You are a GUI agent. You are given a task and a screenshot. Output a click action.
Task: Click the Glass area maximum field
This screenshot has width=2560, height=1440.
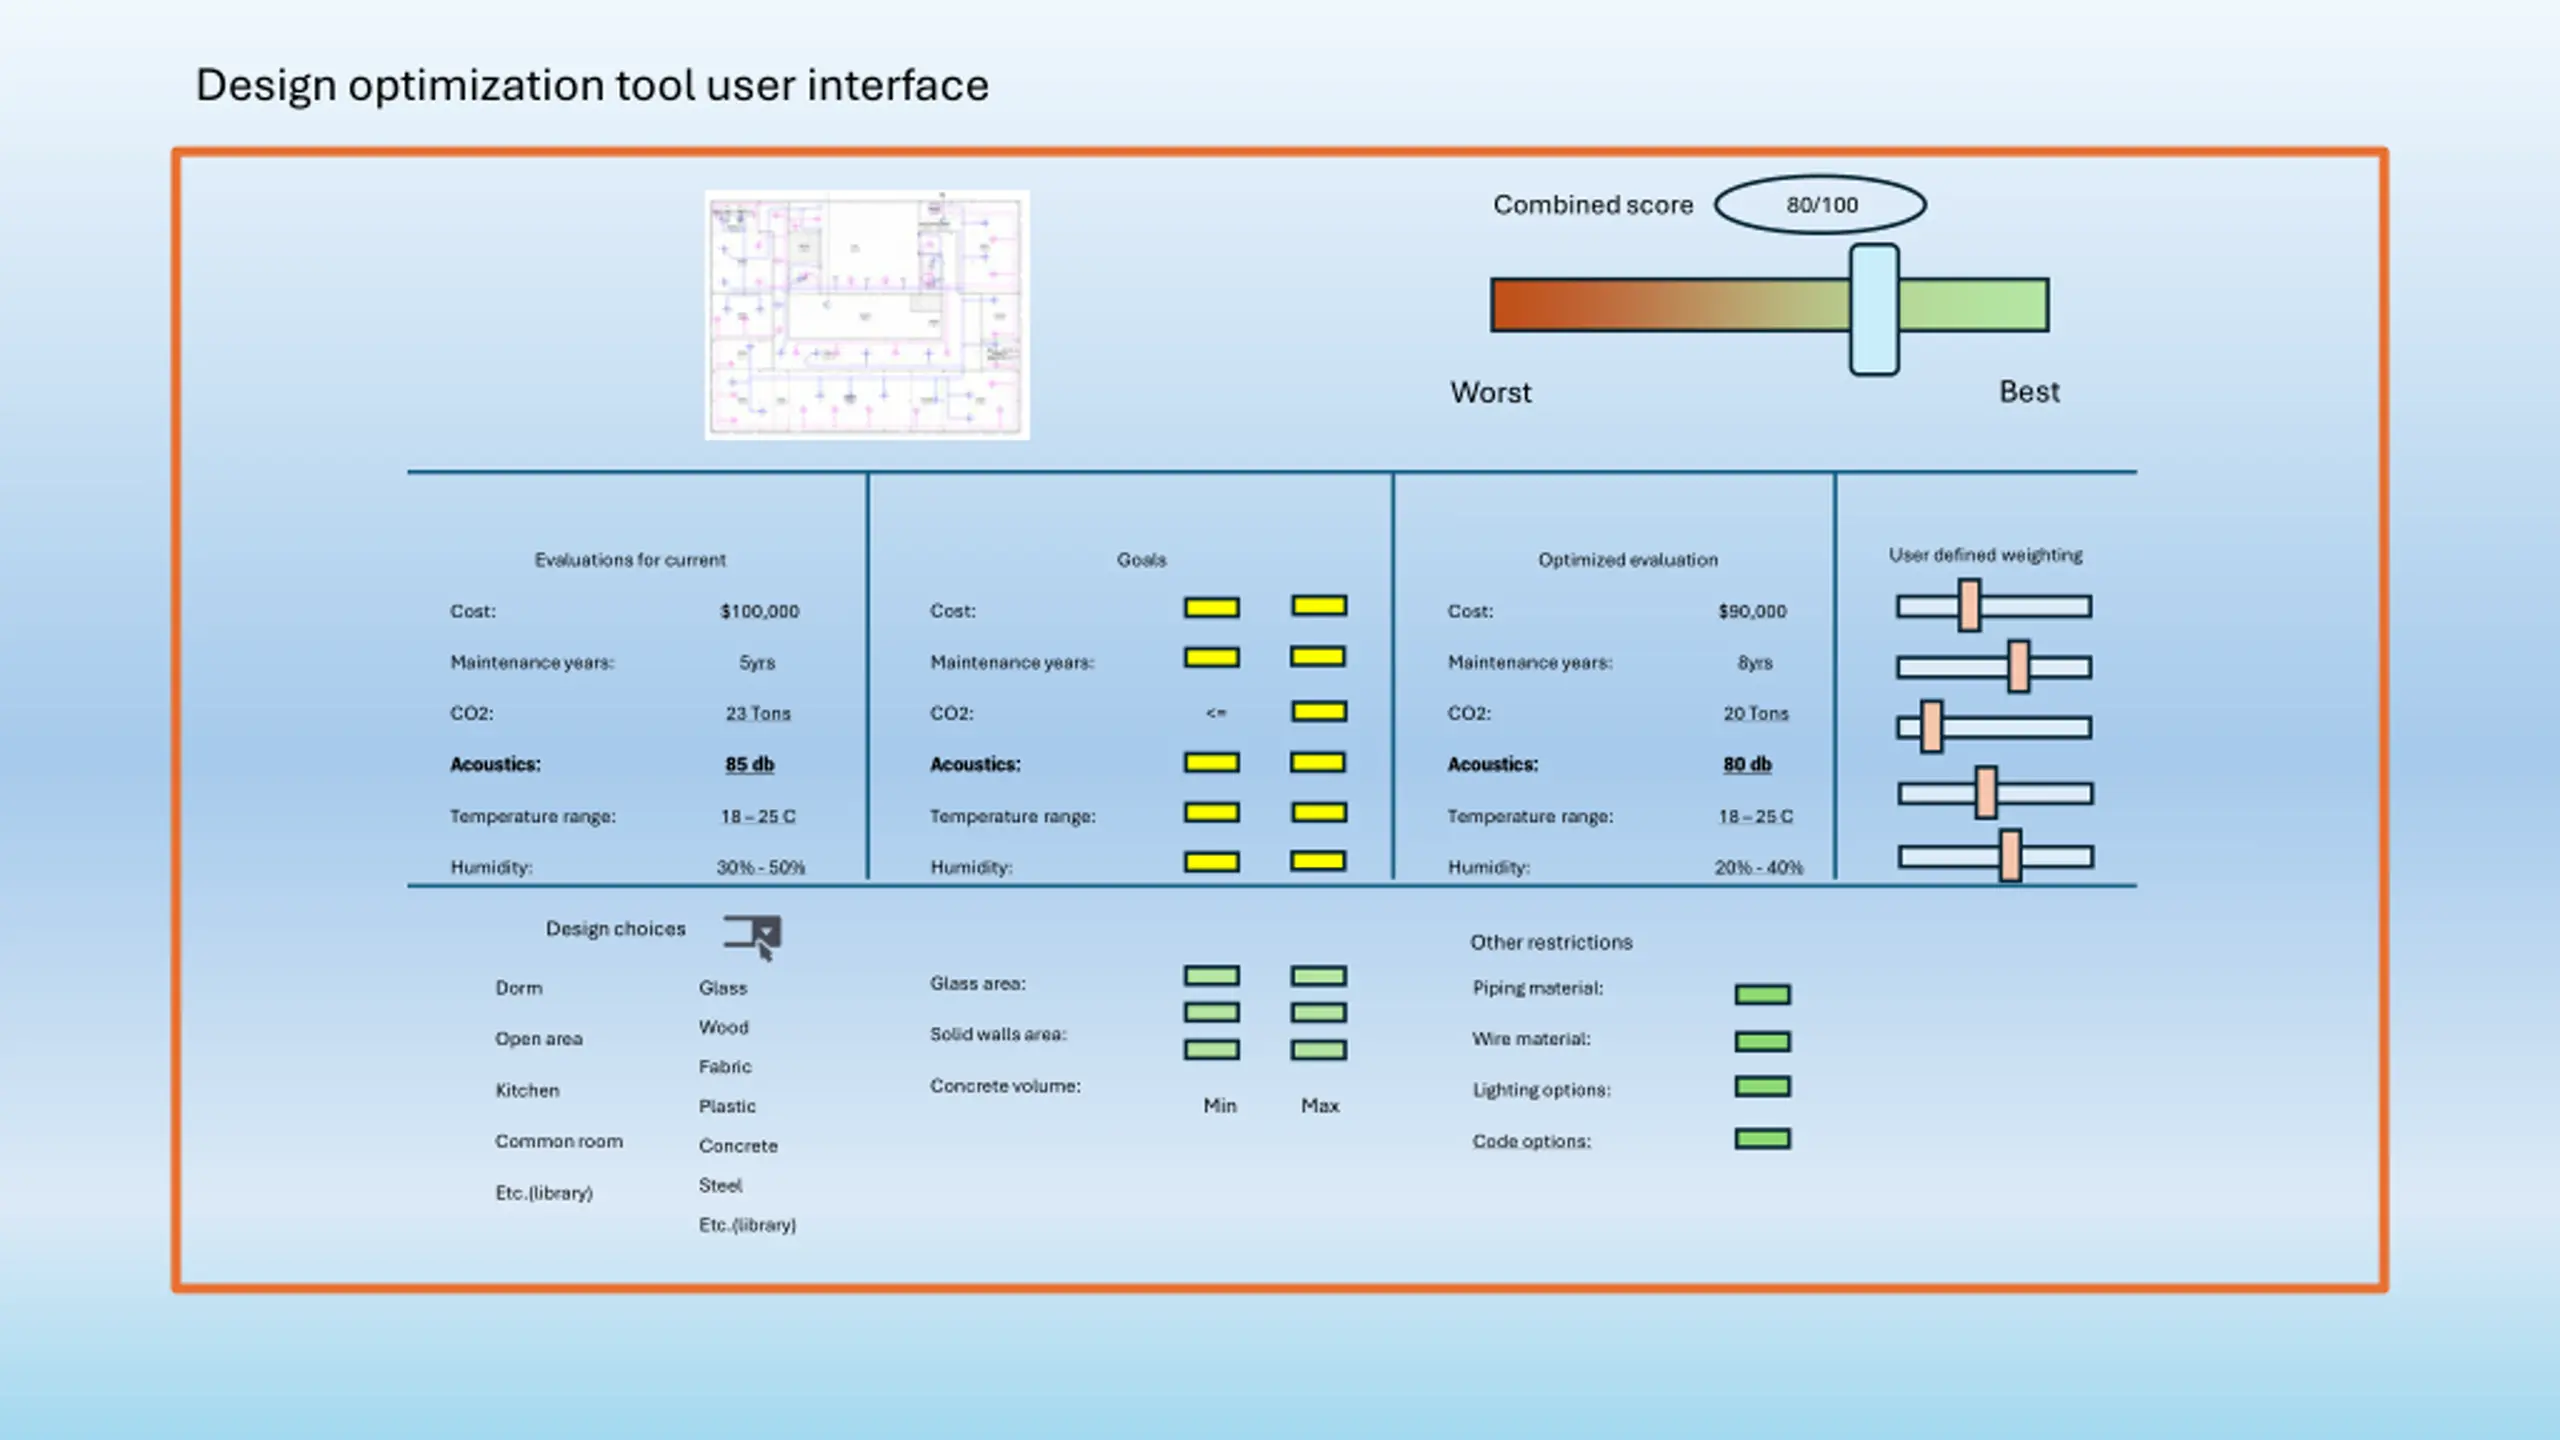(1319, 975)
